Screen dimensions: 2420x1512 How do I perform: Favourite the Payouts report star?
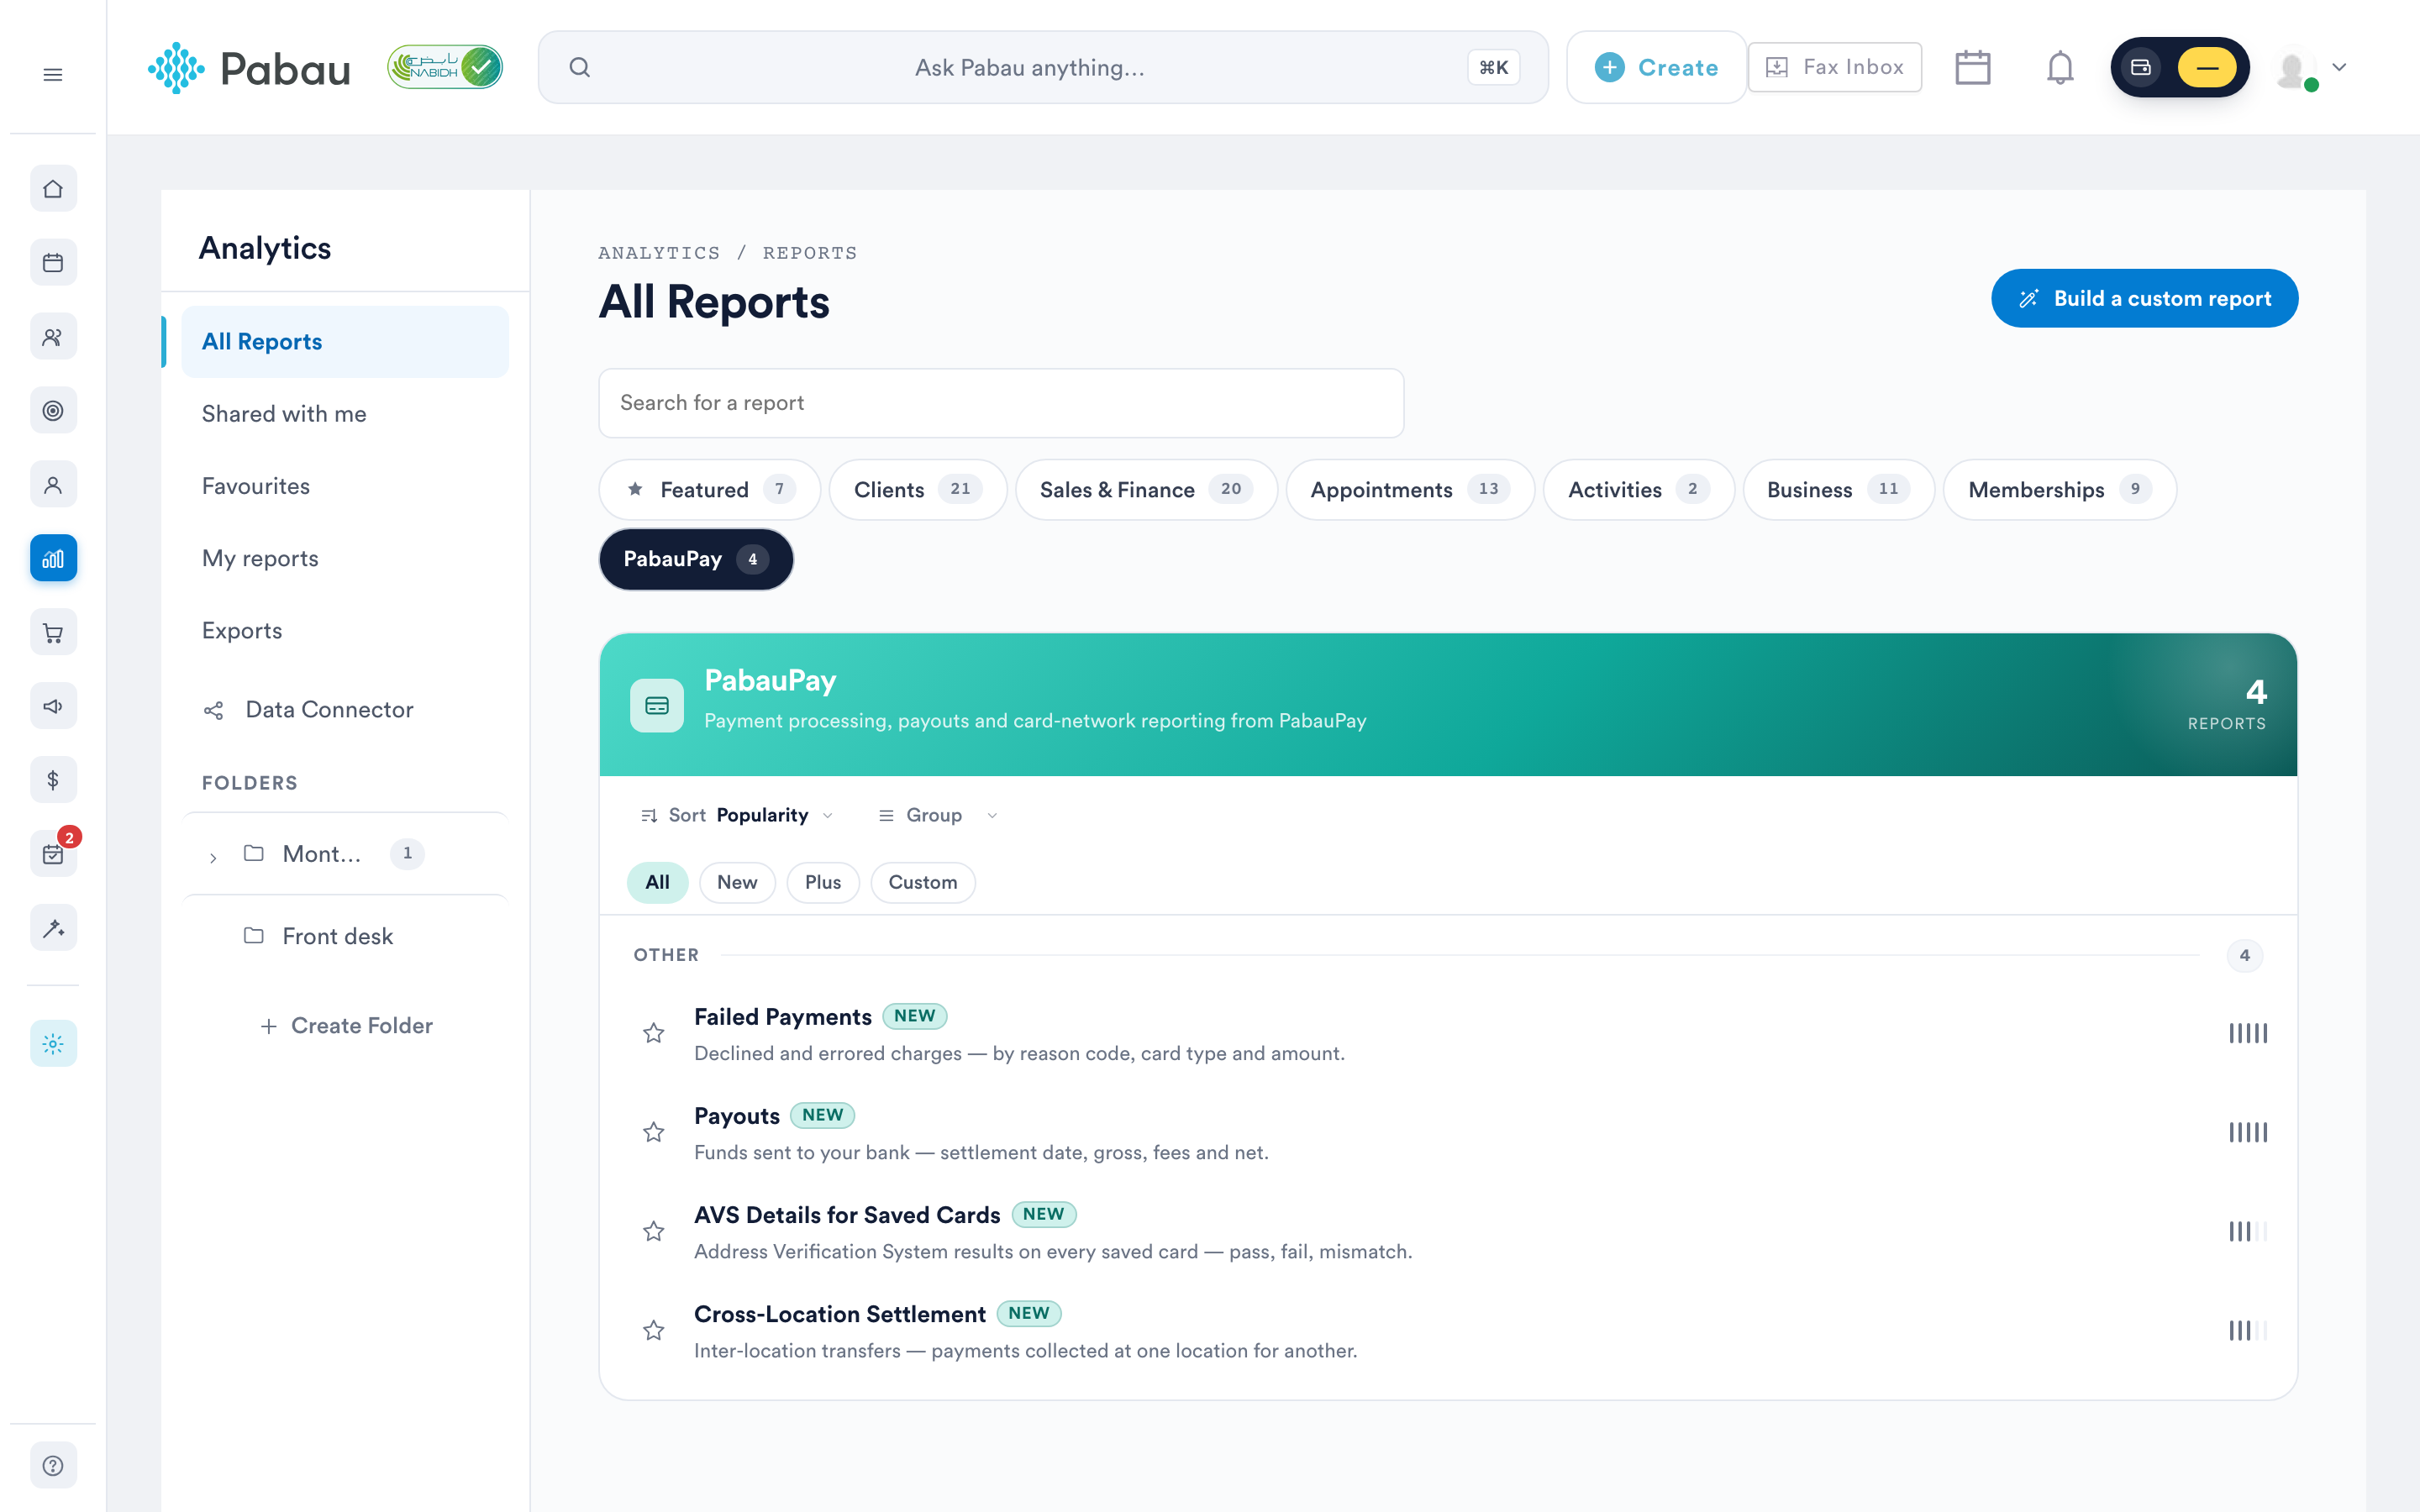coord(654,1132)
